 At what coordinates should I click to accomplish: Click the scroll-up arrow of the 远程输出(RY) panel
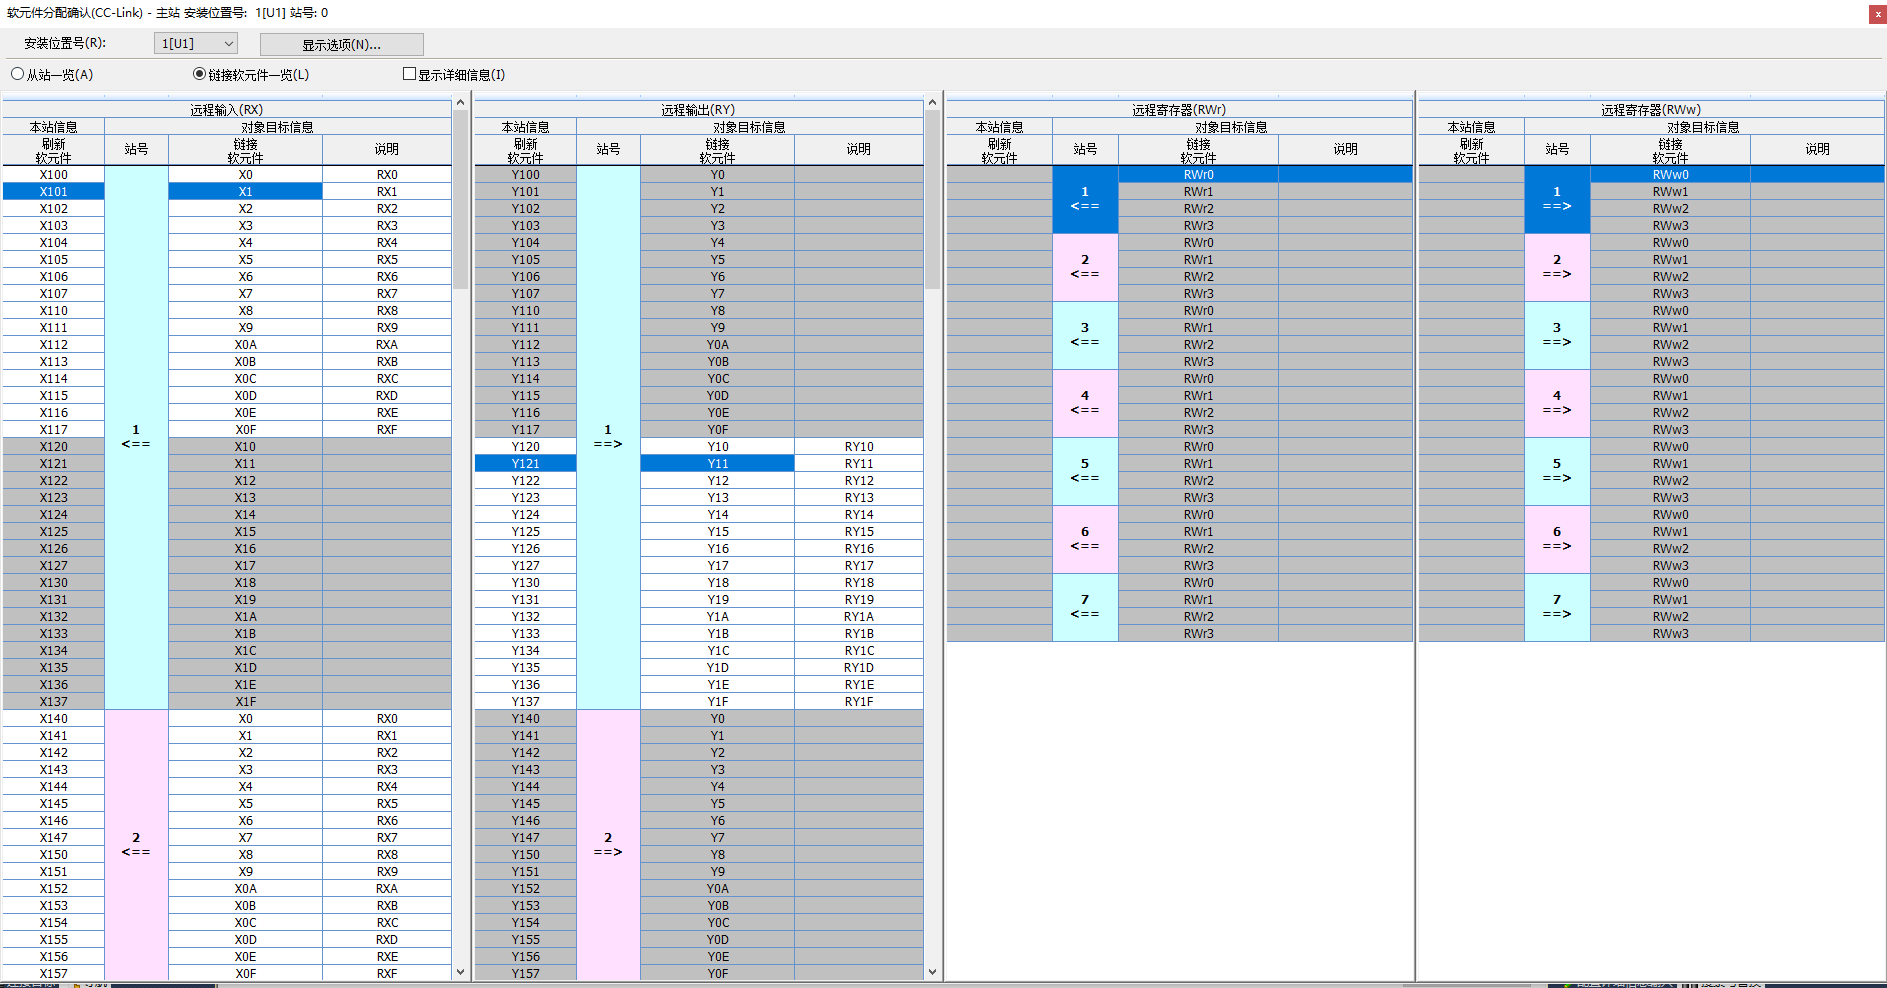click(x=932, y=102)
